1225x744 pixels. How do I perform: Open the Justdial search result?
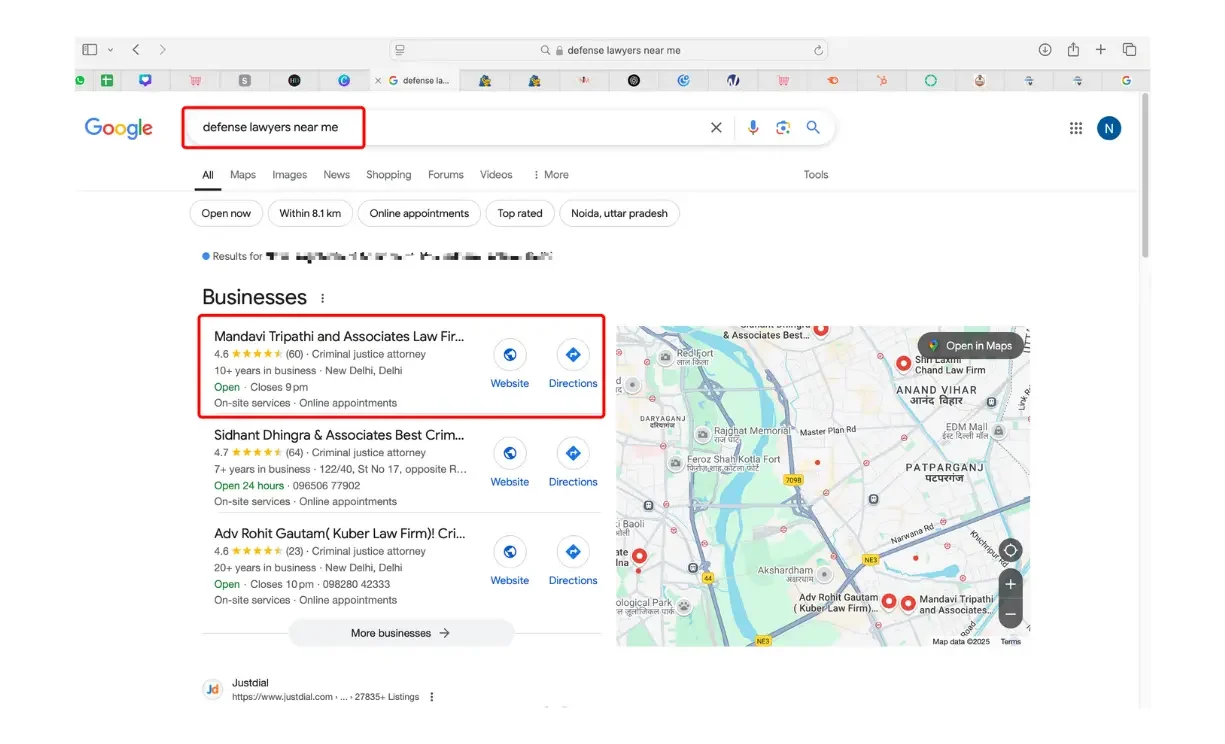point(249,683)
